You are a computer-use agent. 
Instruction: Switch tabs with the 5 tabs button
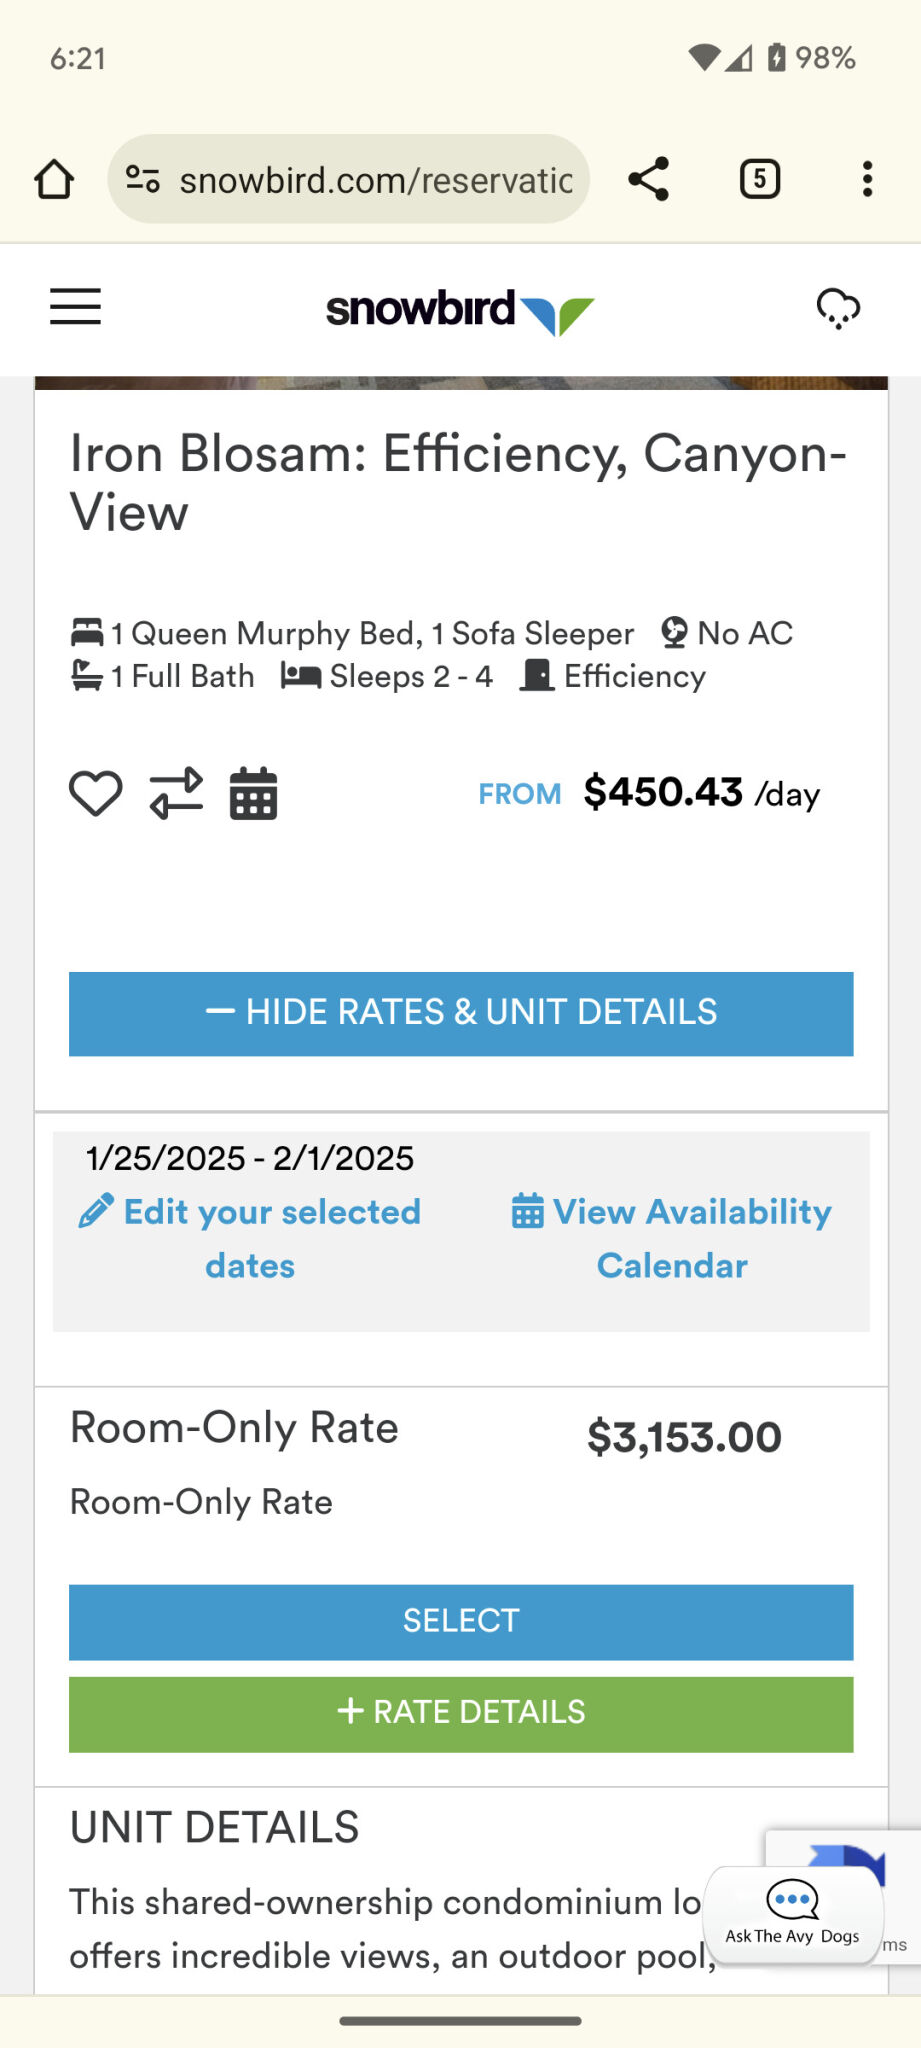click(x=760, y=180)
